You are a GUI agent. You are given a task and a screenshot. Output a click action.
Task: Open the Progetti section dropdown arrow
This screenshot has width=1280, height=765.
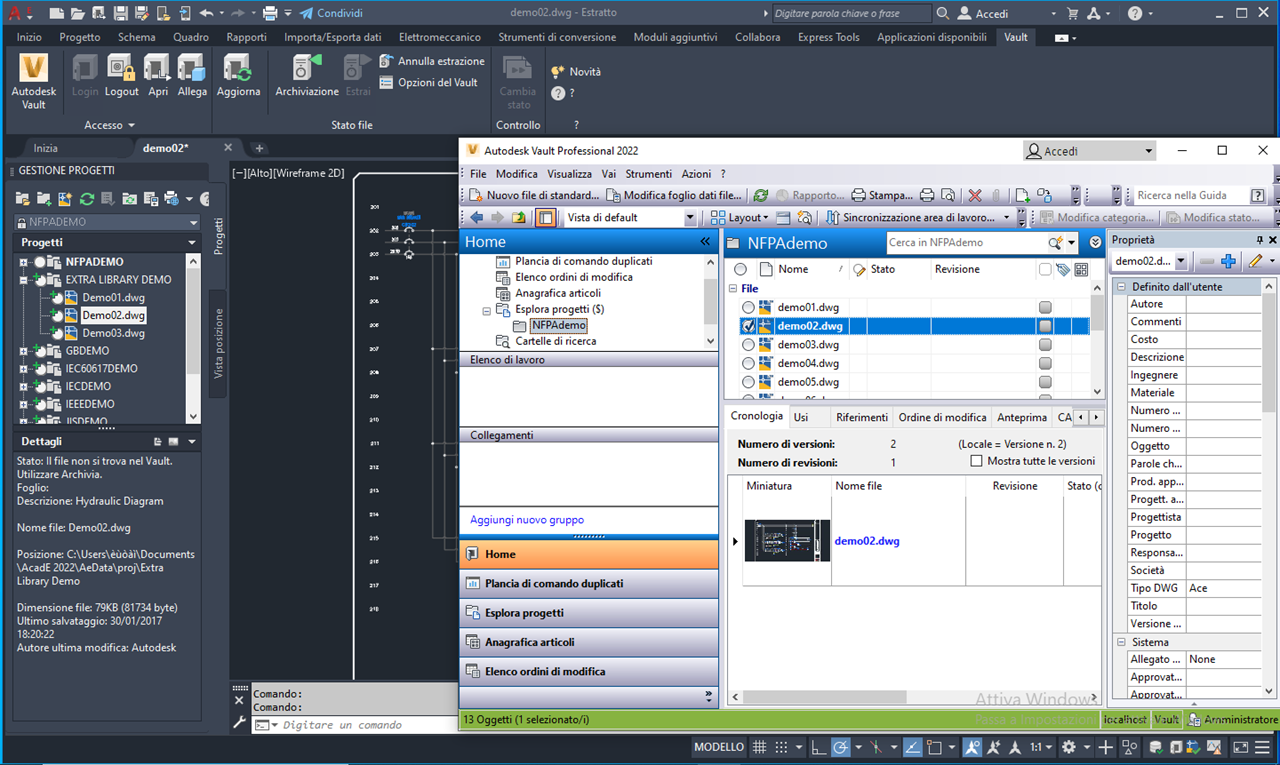tap(192, 243)
